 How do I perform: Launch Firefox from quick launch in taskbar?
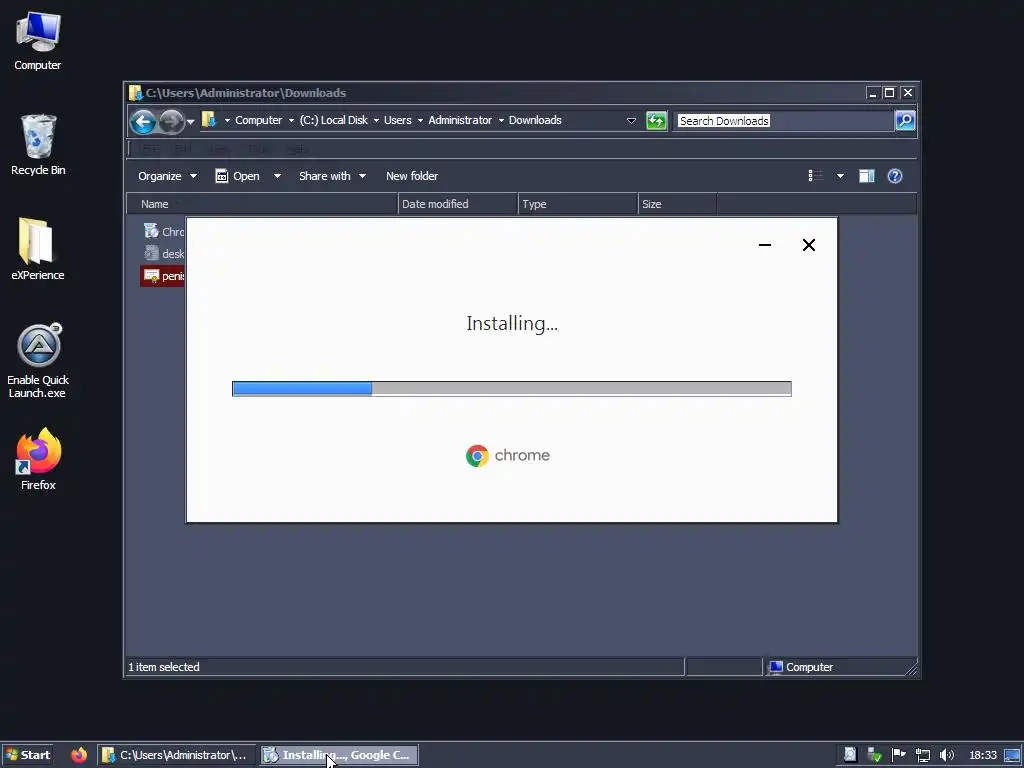(x=79, y=755)
